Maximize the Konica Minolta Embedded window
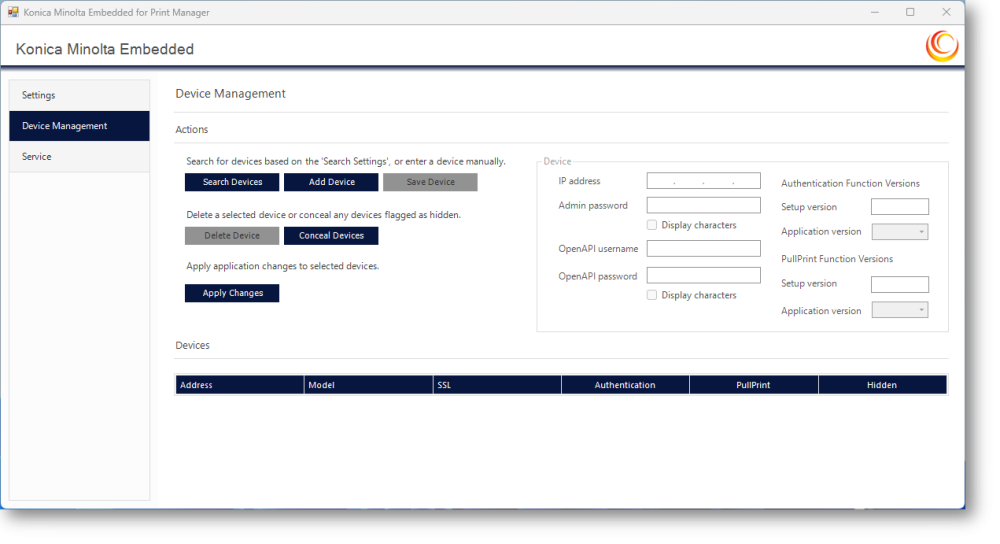 coord(910,12)
